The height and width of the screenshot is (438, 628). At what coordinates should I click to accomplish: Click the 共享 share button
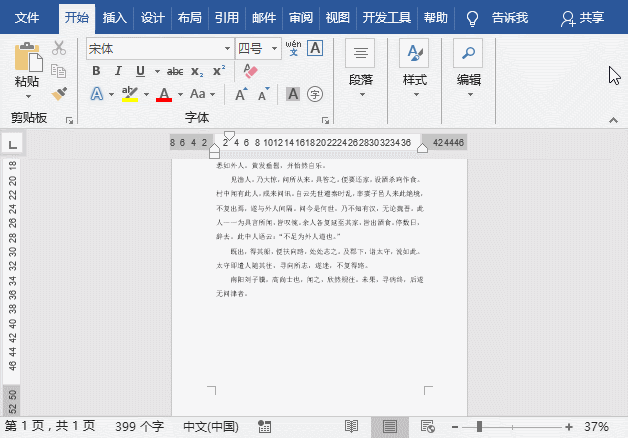tap(582, 18)
